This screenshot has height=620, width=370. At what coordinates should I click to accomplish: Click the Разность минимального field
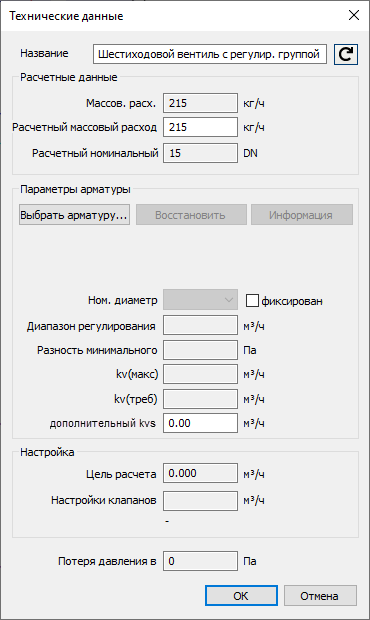(x=200, y=350)
